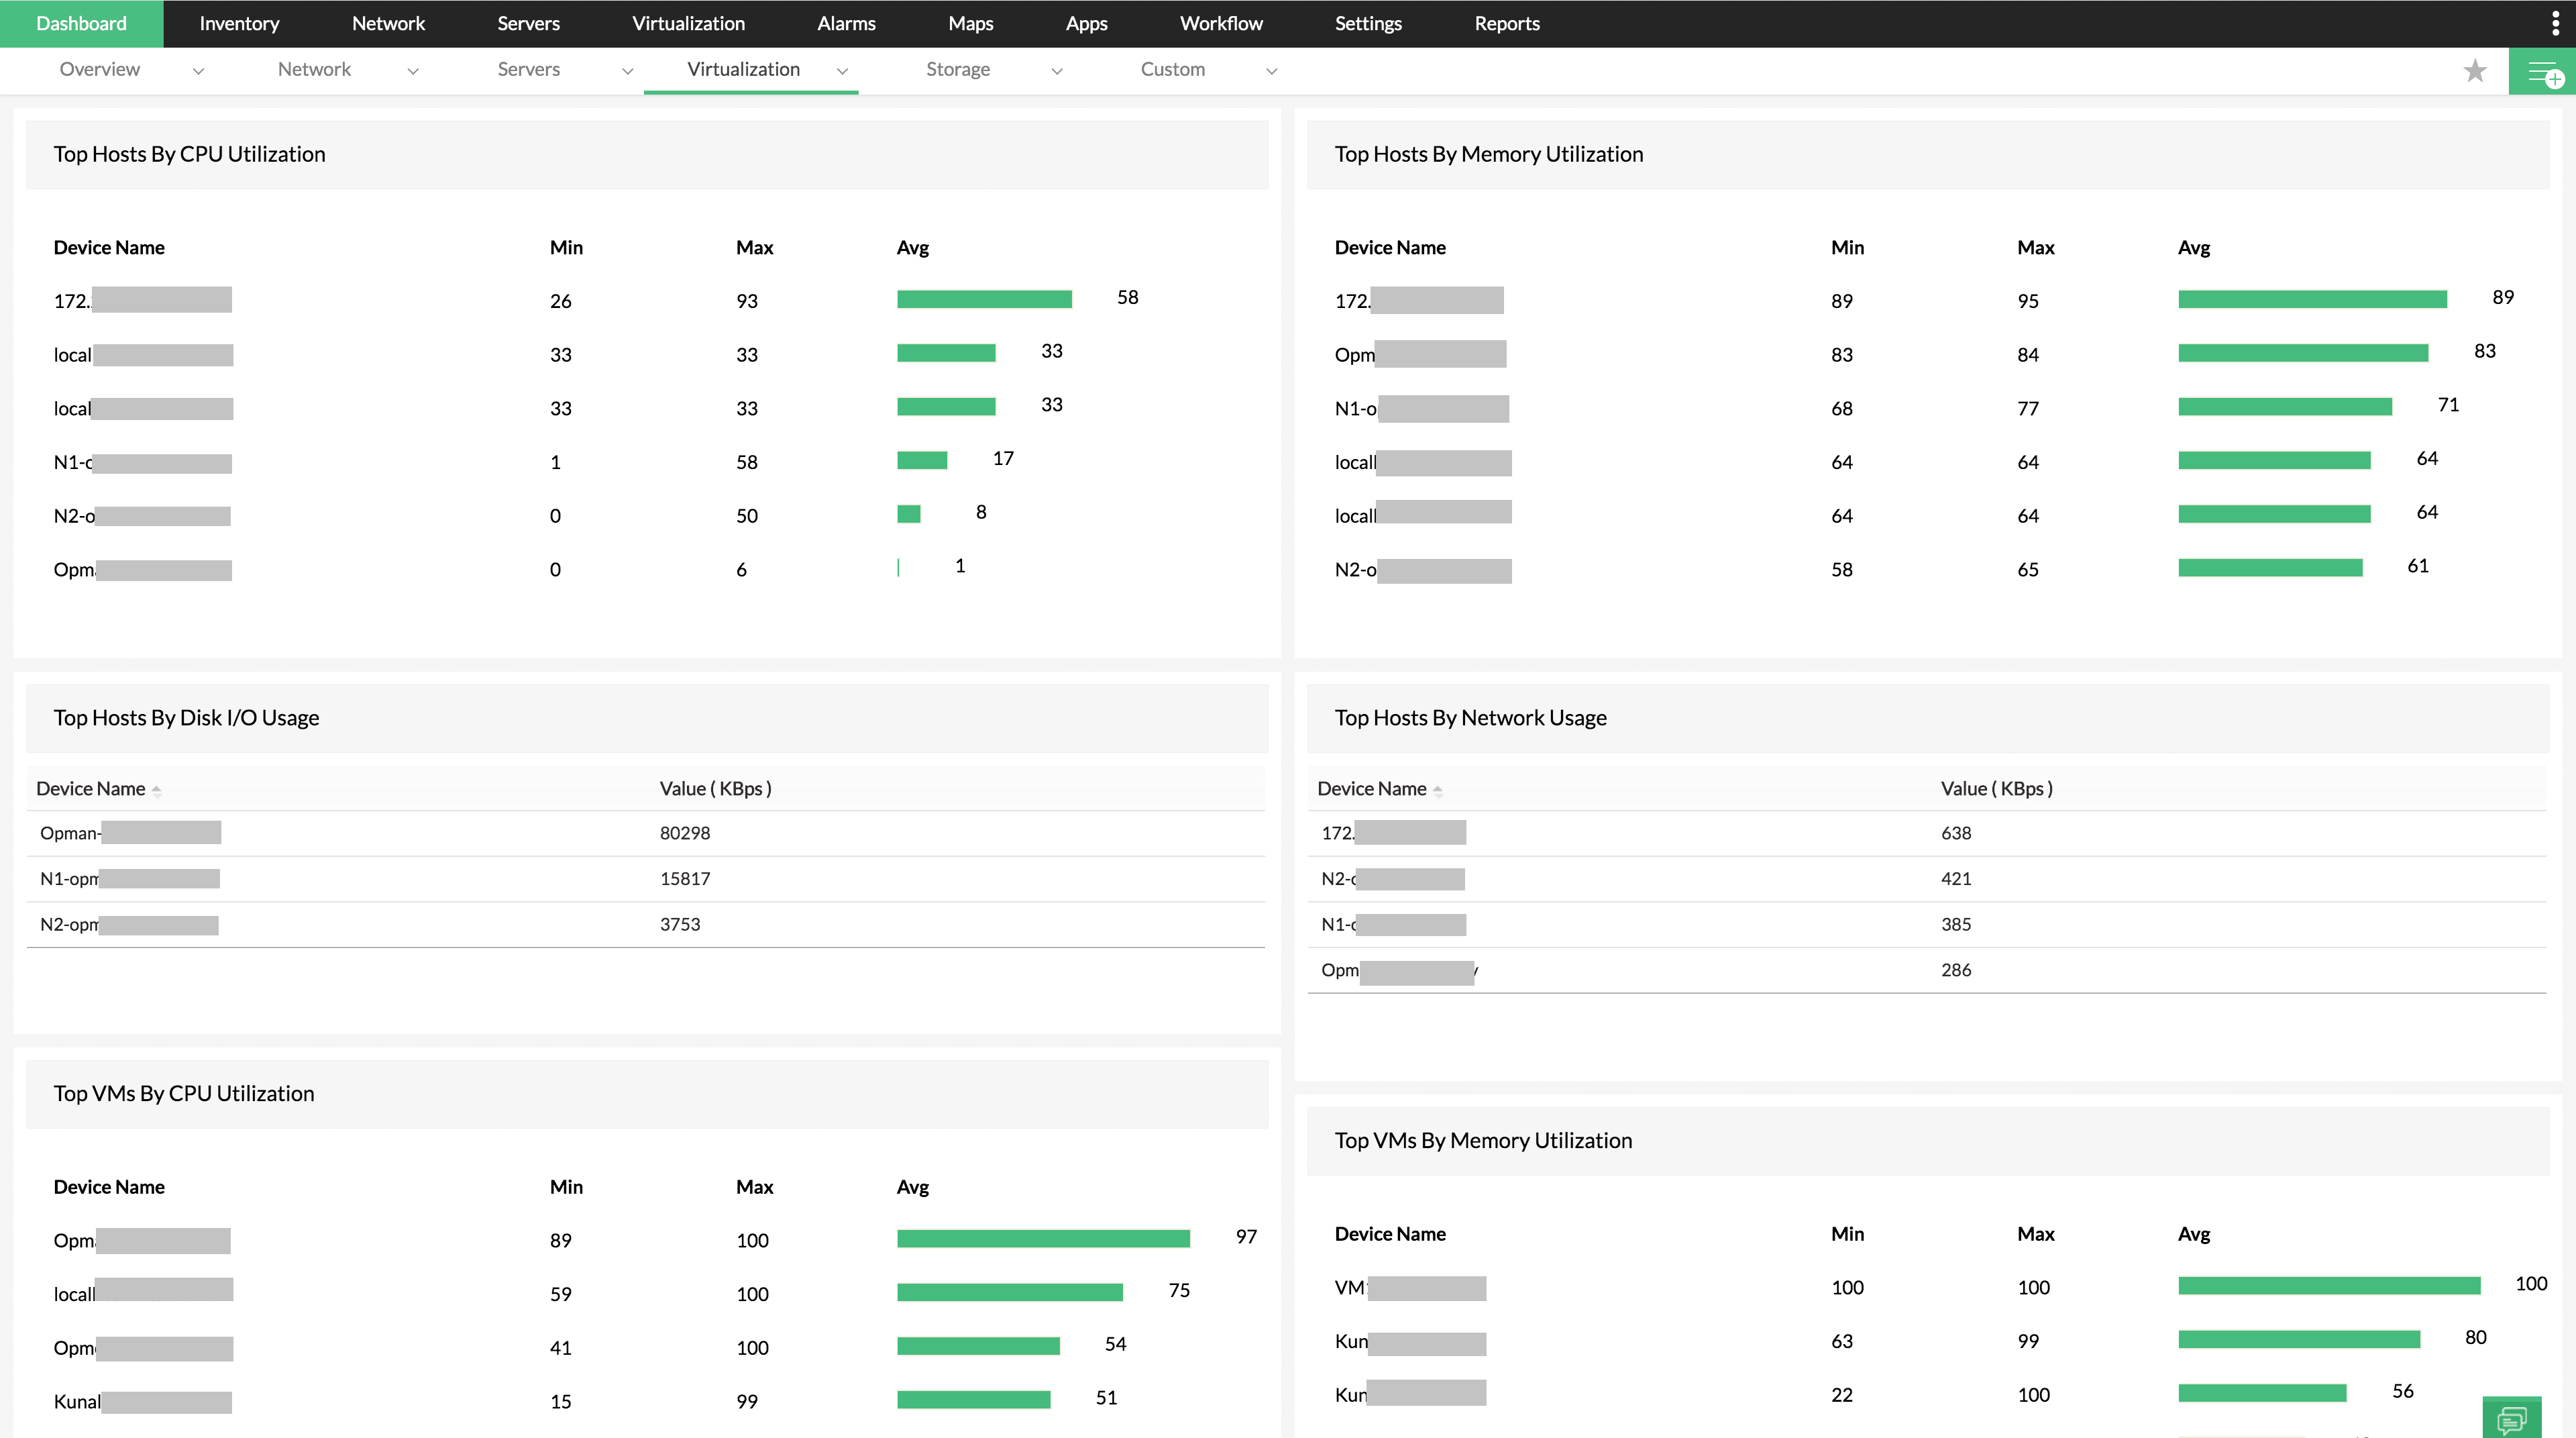The height and width of the screenshot is (1438, 2576).
Task: Click the Settings navigation icon
Action: pos(1369,23)
